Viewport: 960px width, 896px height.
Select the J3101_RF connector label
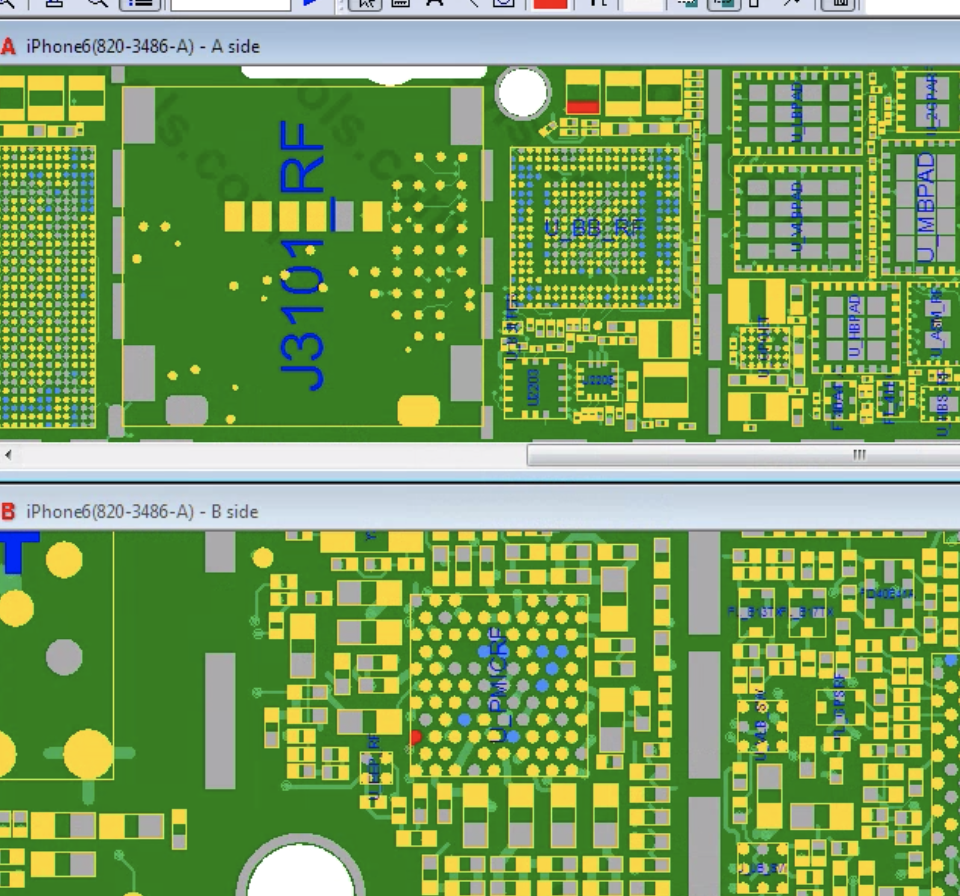(302, 255)
